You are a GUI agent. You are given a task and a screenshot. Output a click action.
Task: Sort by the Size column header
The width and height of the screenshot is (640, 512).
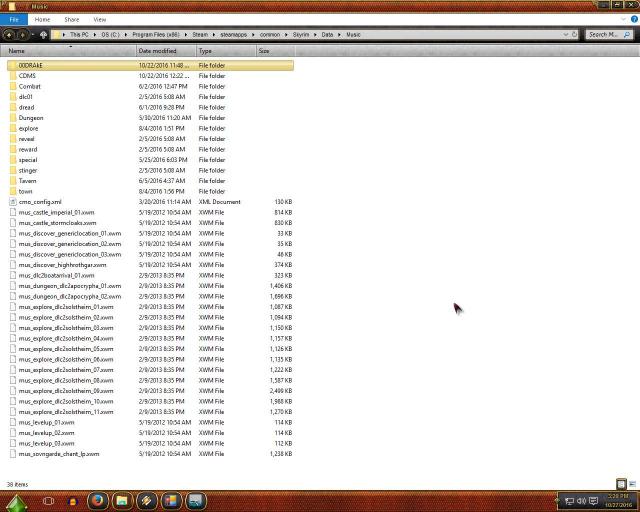tap(275, 51)
